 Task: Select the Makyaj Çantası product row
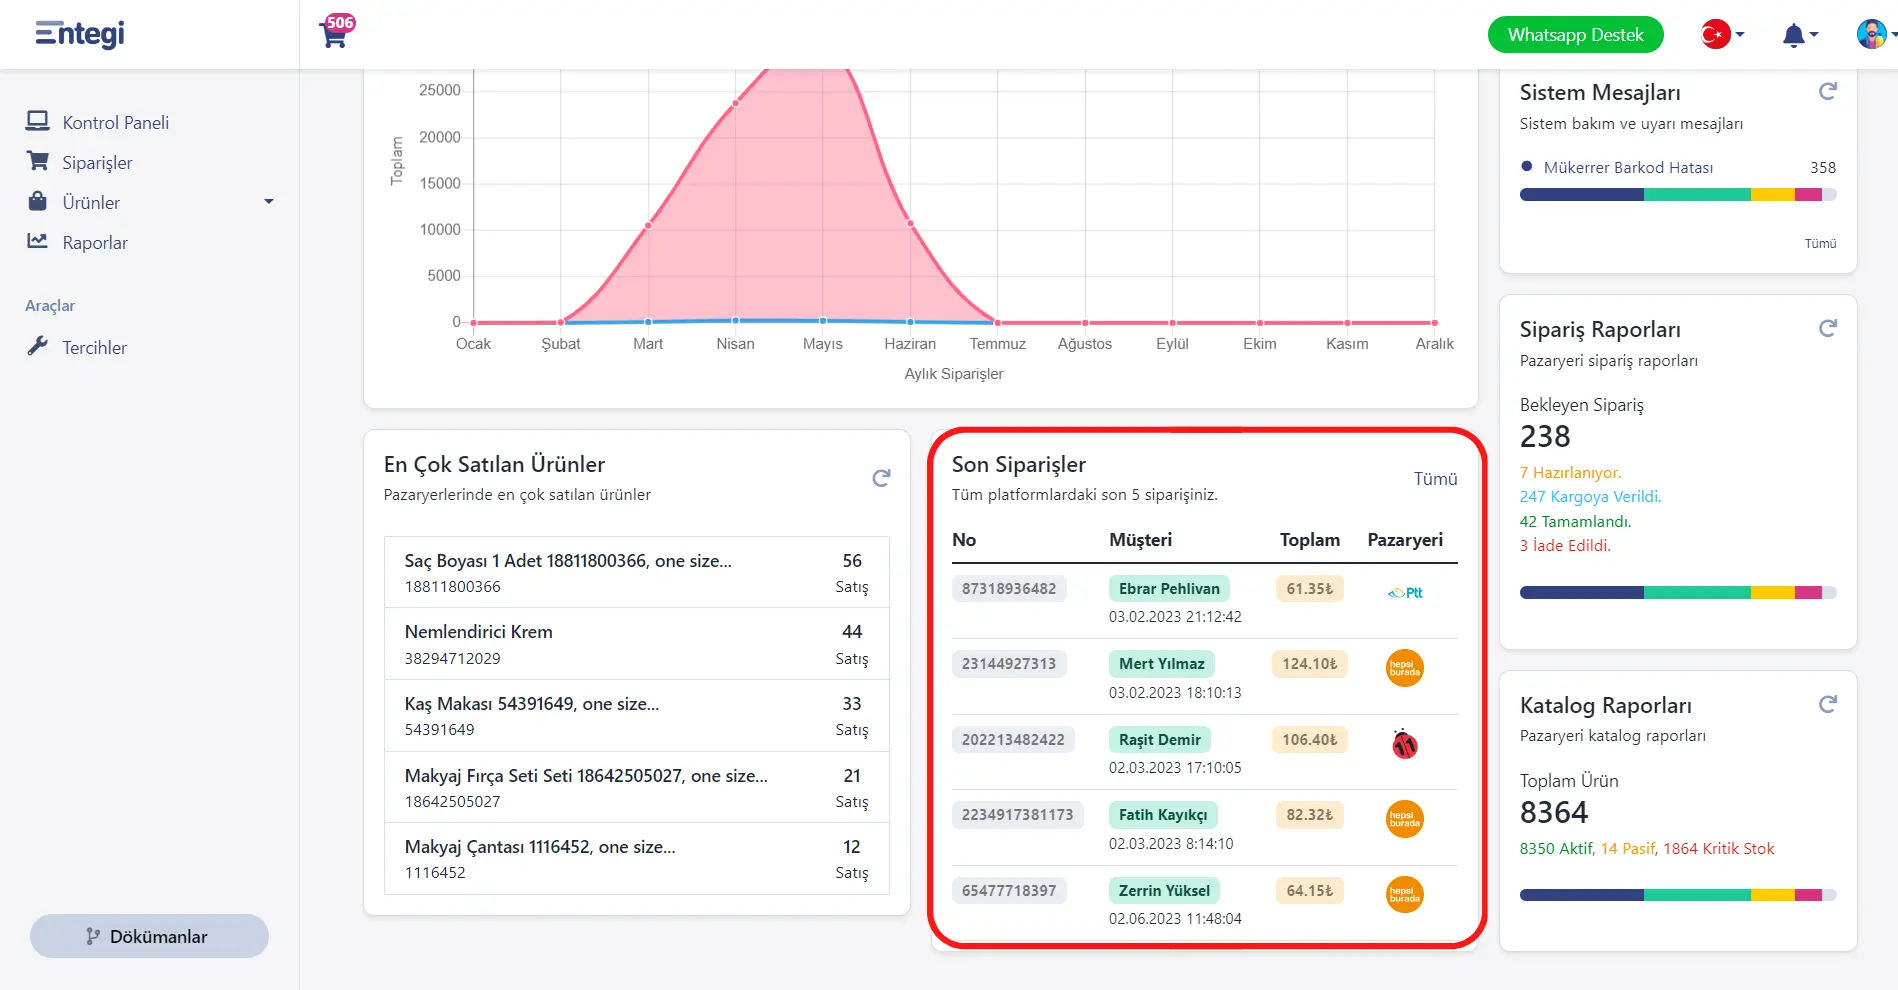637,859
